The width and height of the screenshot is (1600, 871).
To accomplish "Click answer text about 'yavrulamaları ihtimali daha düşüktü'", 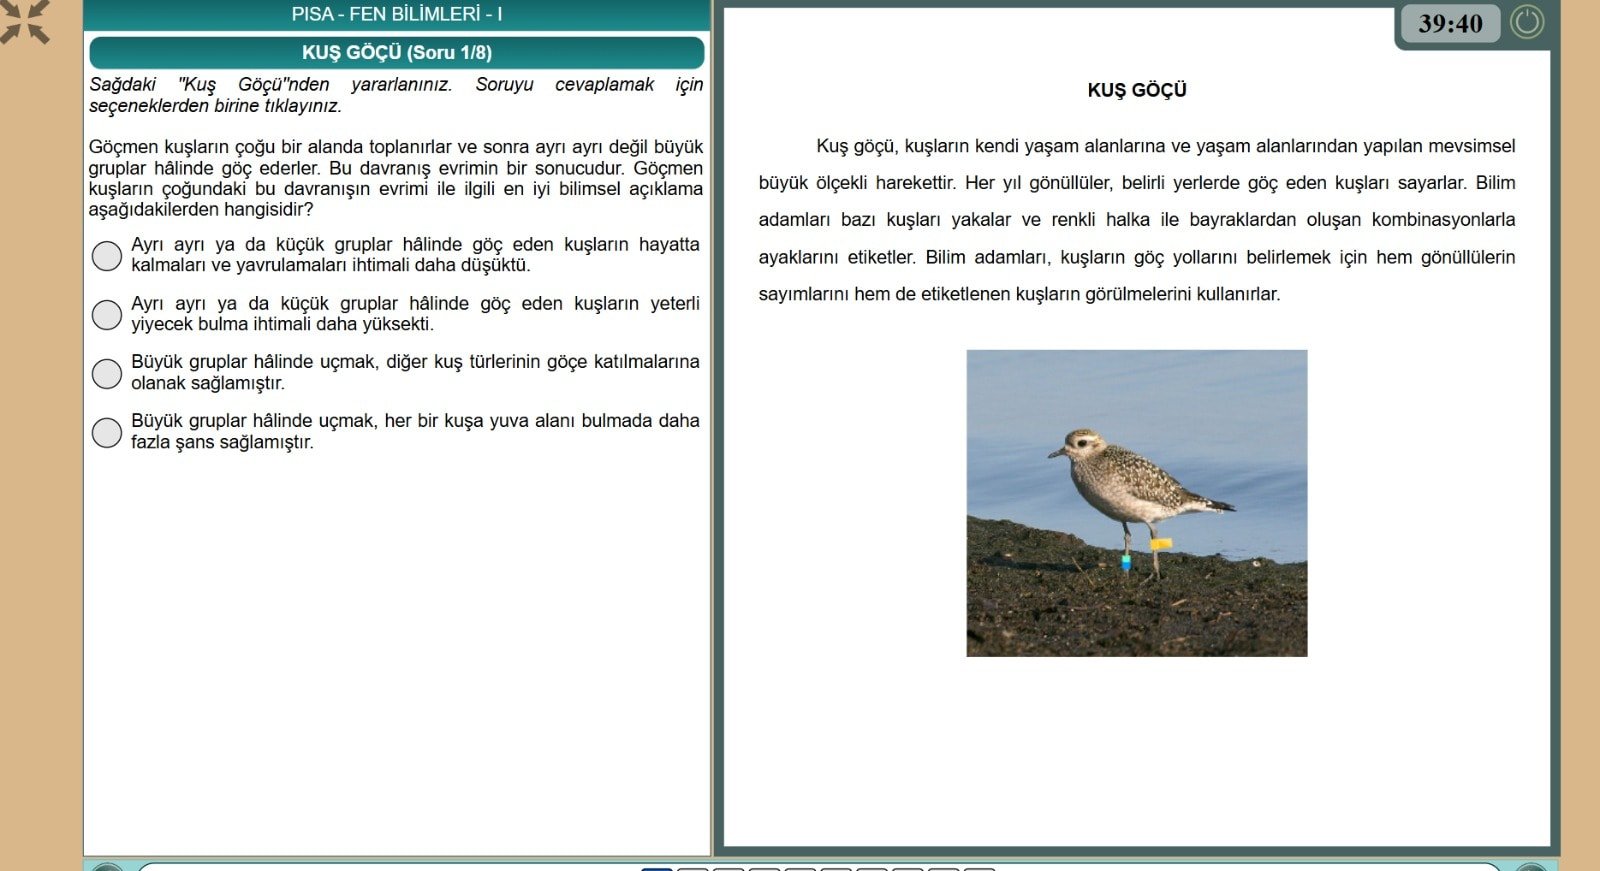I will tap(415, 255).
